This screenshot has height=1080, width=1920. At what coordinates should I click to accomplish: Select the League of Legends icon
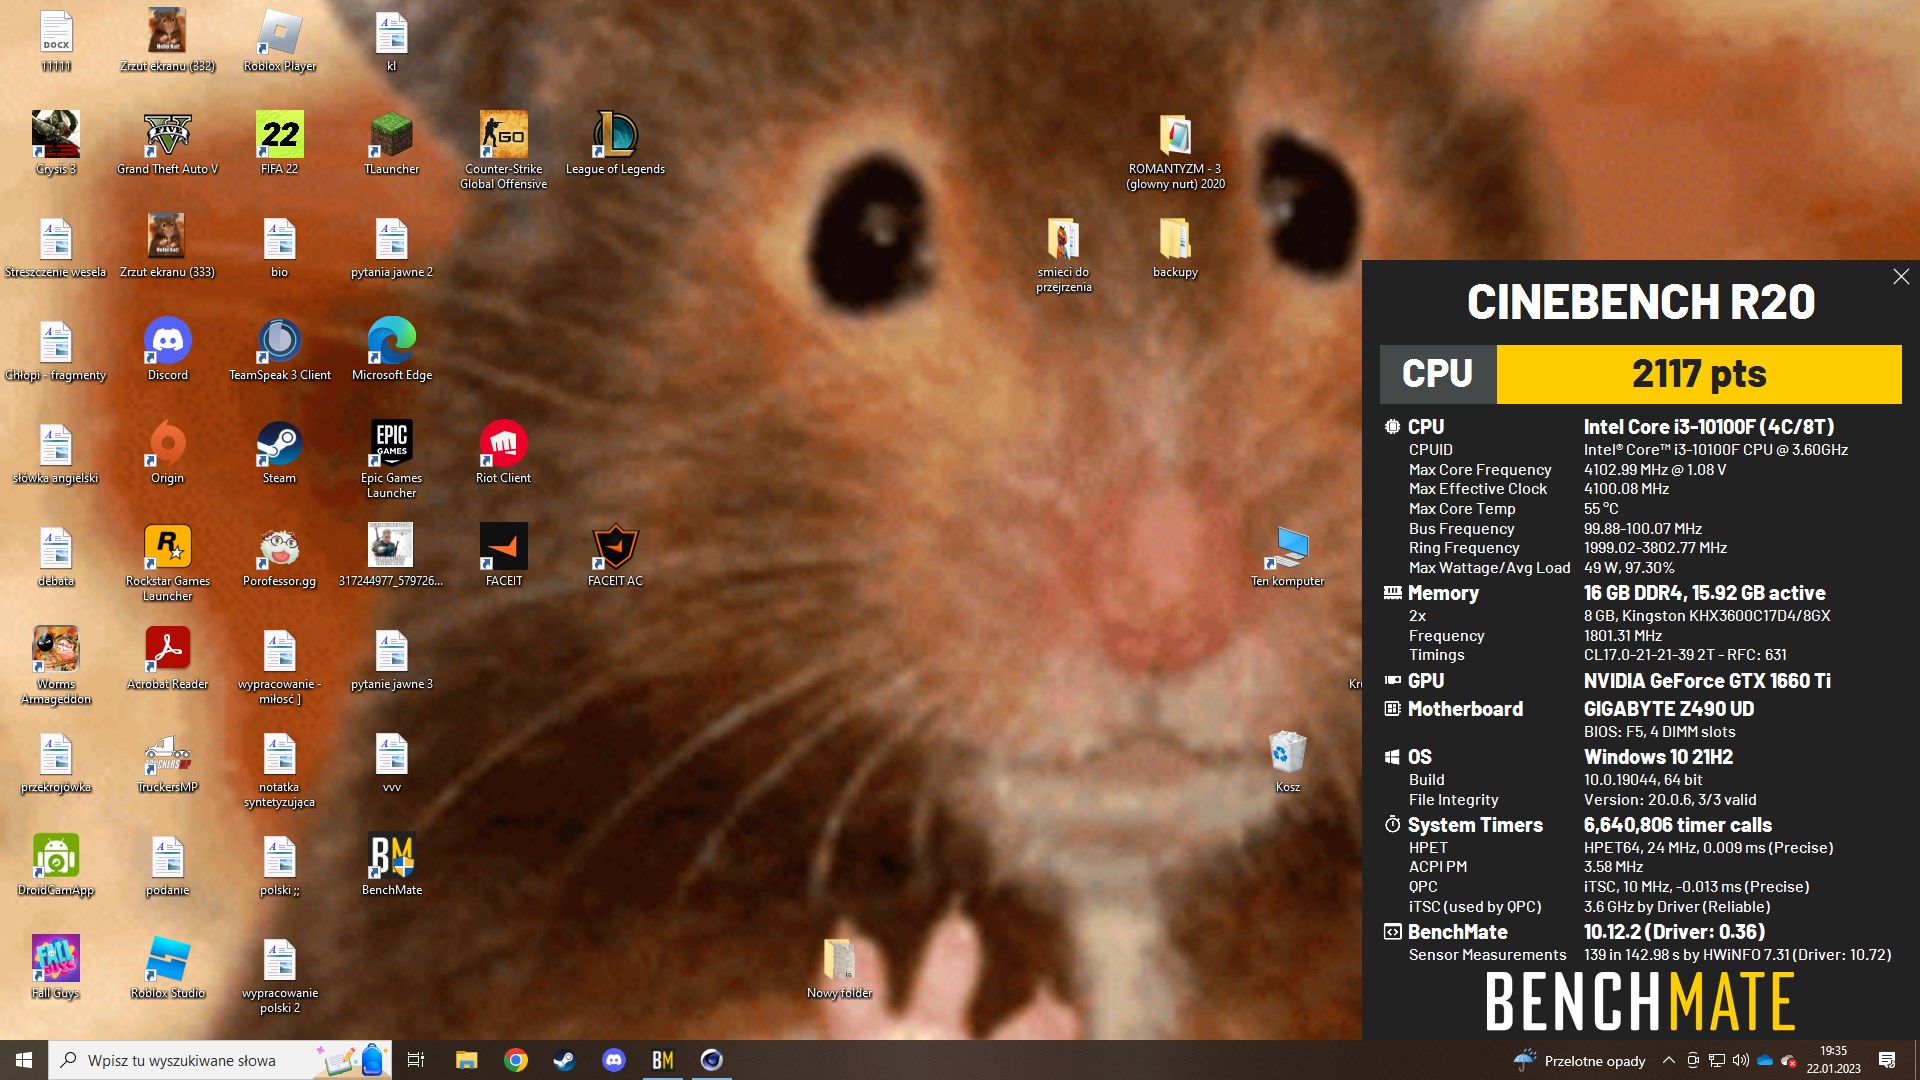[615, 144]
